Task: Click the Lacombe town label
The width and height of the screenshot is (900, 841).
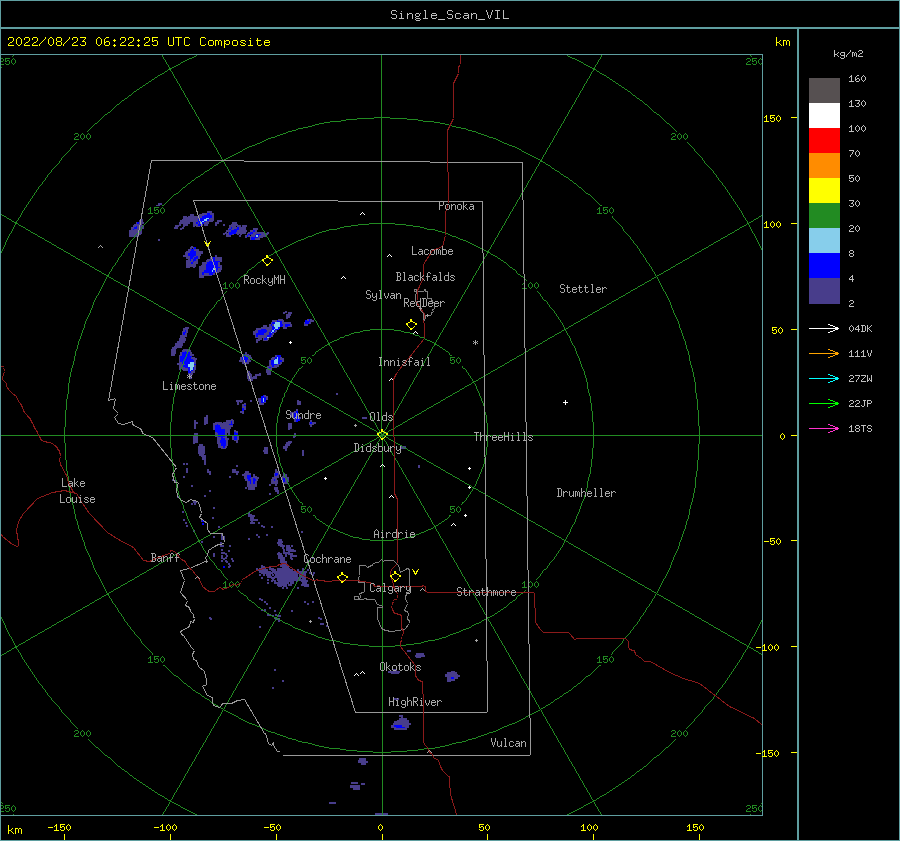Action: pos(432,251)
